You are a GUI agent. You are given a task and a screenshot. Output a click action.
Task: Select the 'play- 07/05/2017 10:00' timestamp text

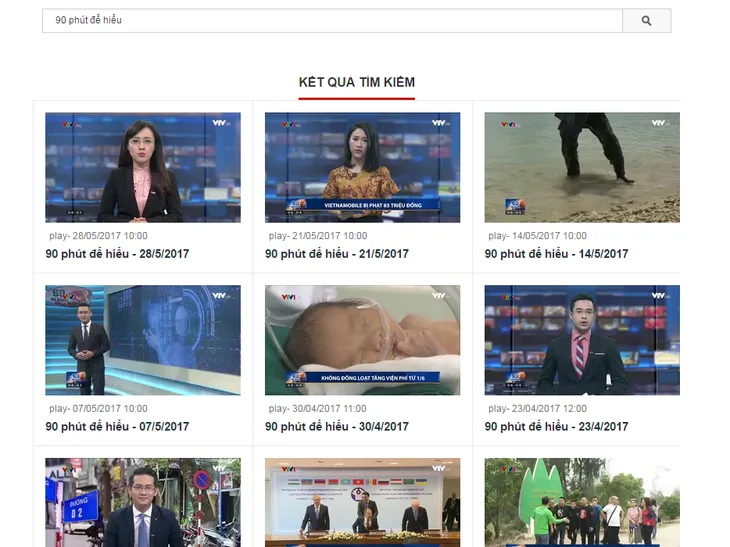[98, 408]
